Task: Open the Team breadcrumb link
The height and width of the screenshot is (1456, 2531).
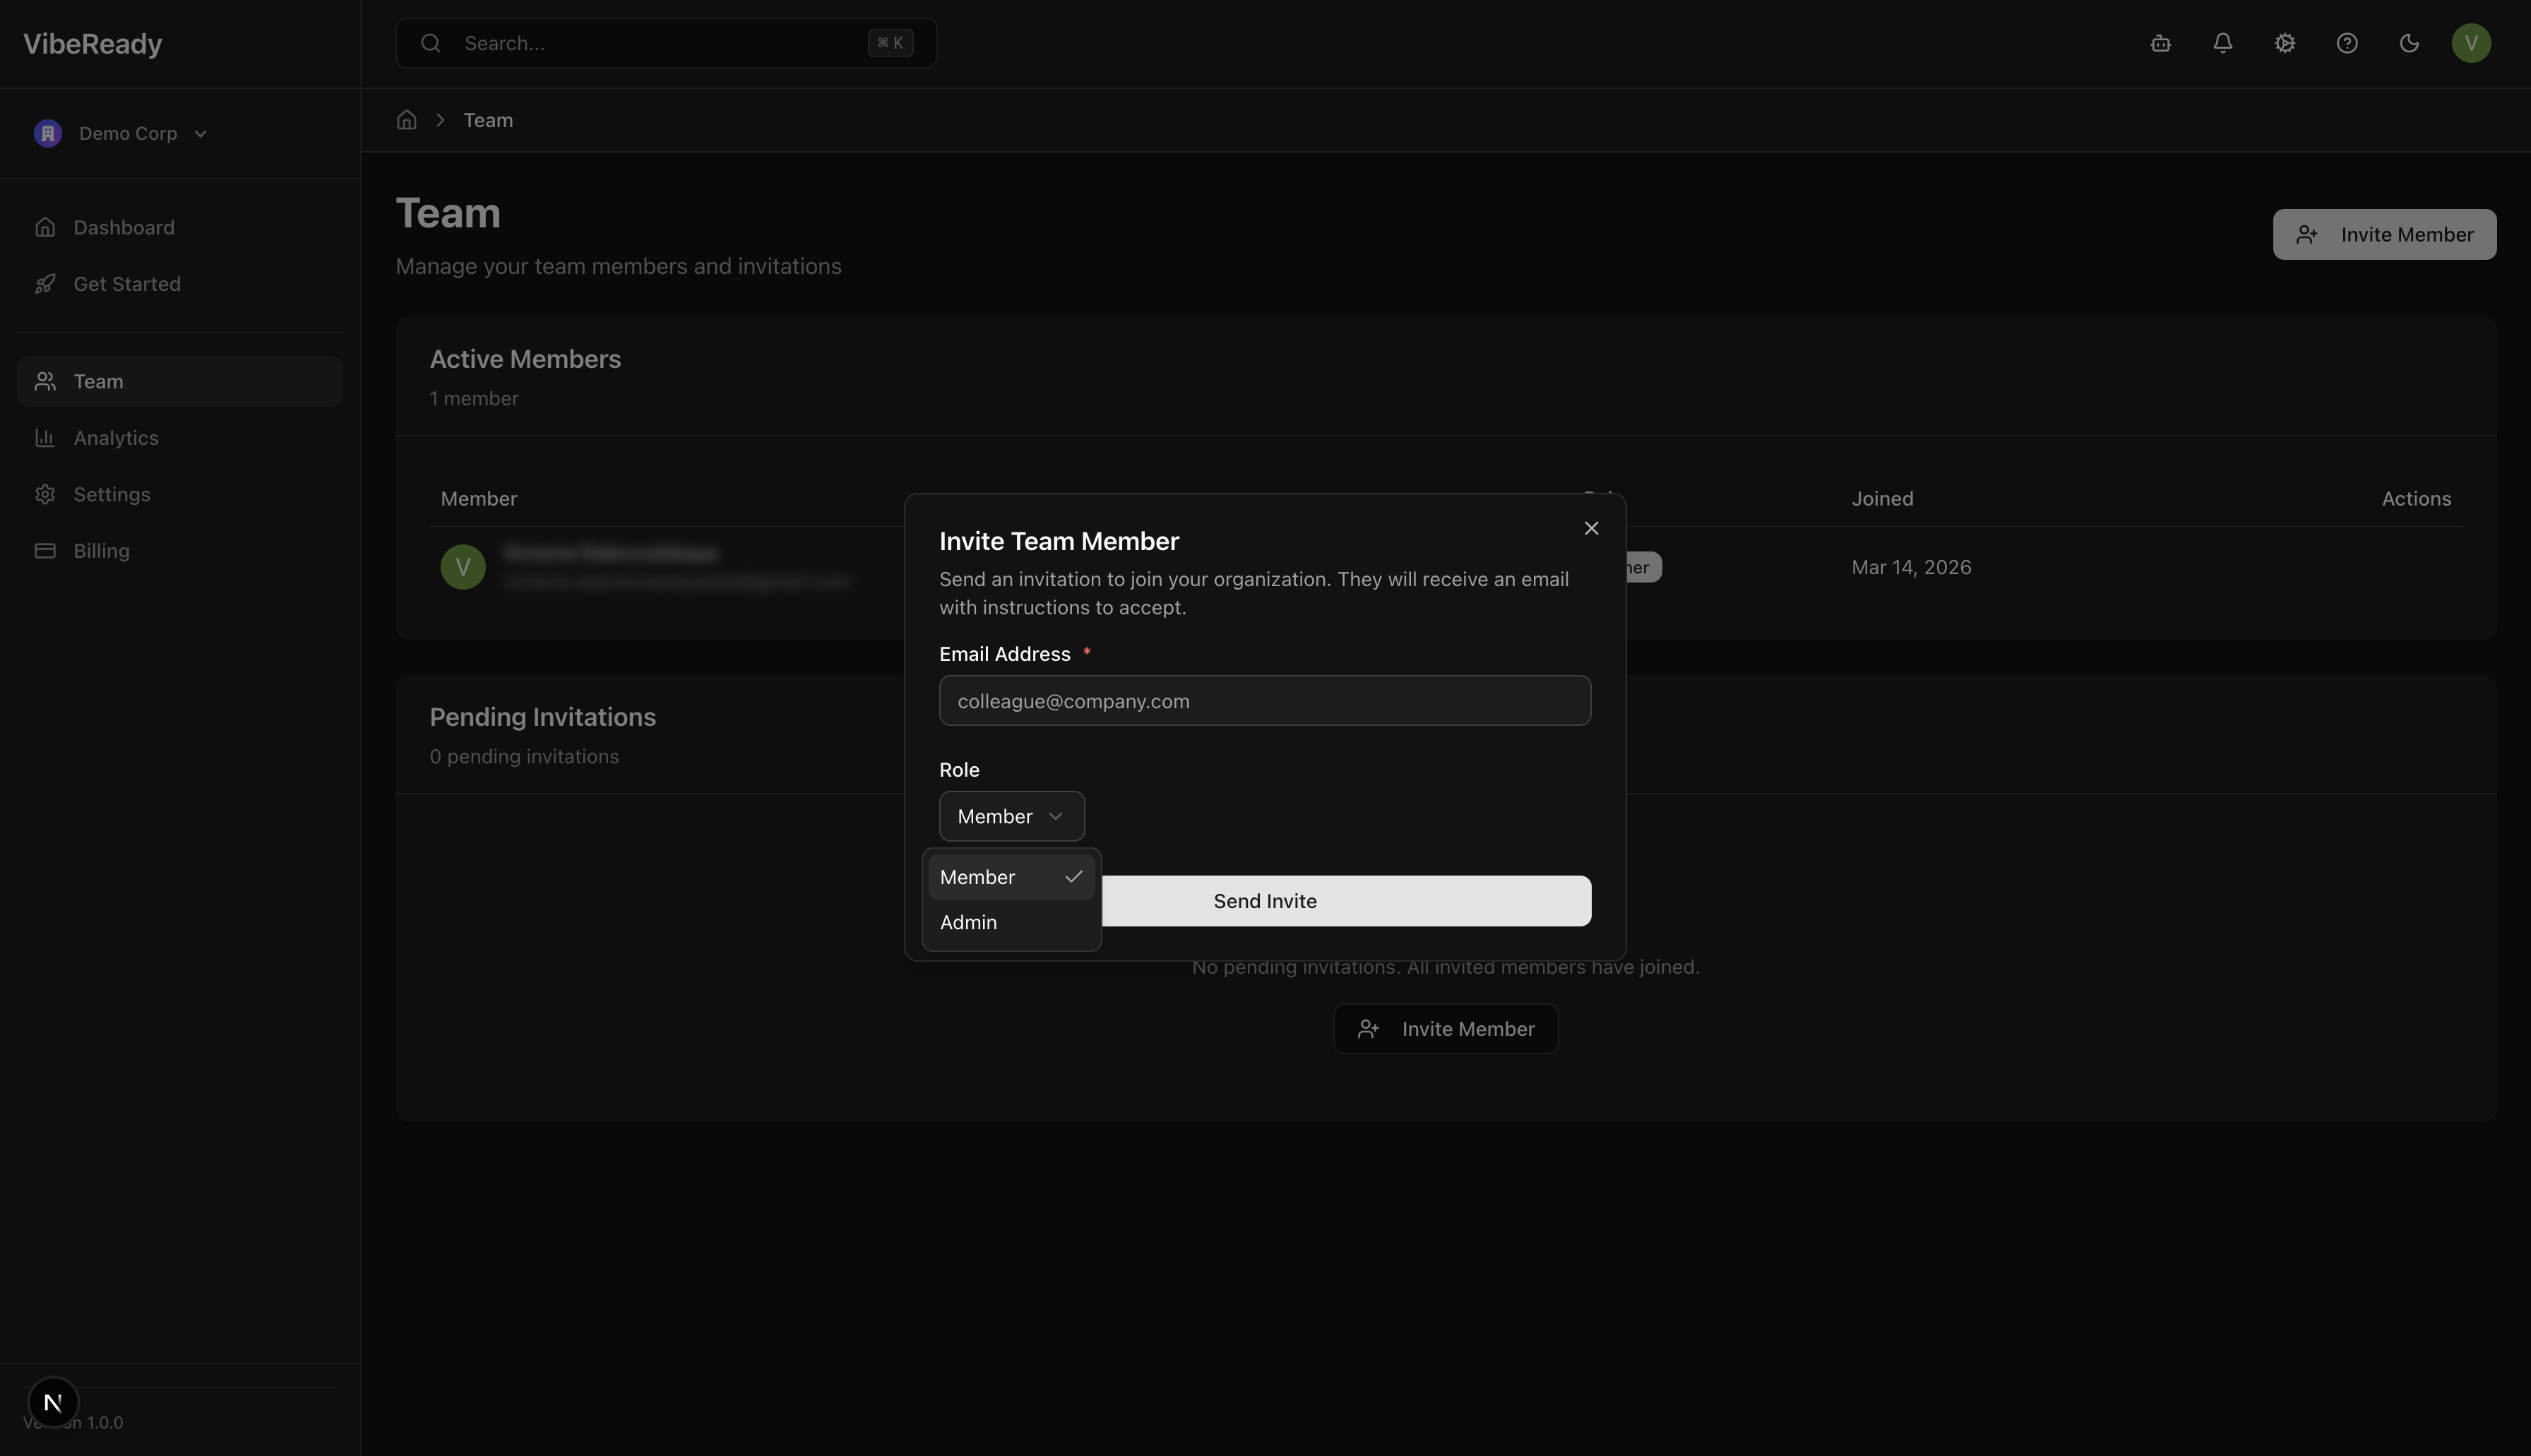Action: [x=488, y=119]
